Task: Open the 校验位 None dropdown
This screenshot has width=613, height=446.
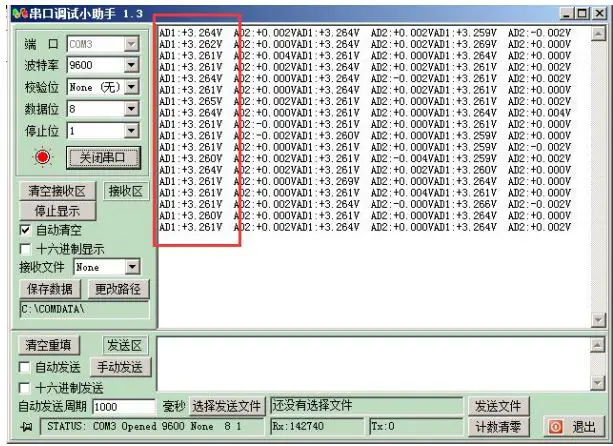Action: coord(131,87)
